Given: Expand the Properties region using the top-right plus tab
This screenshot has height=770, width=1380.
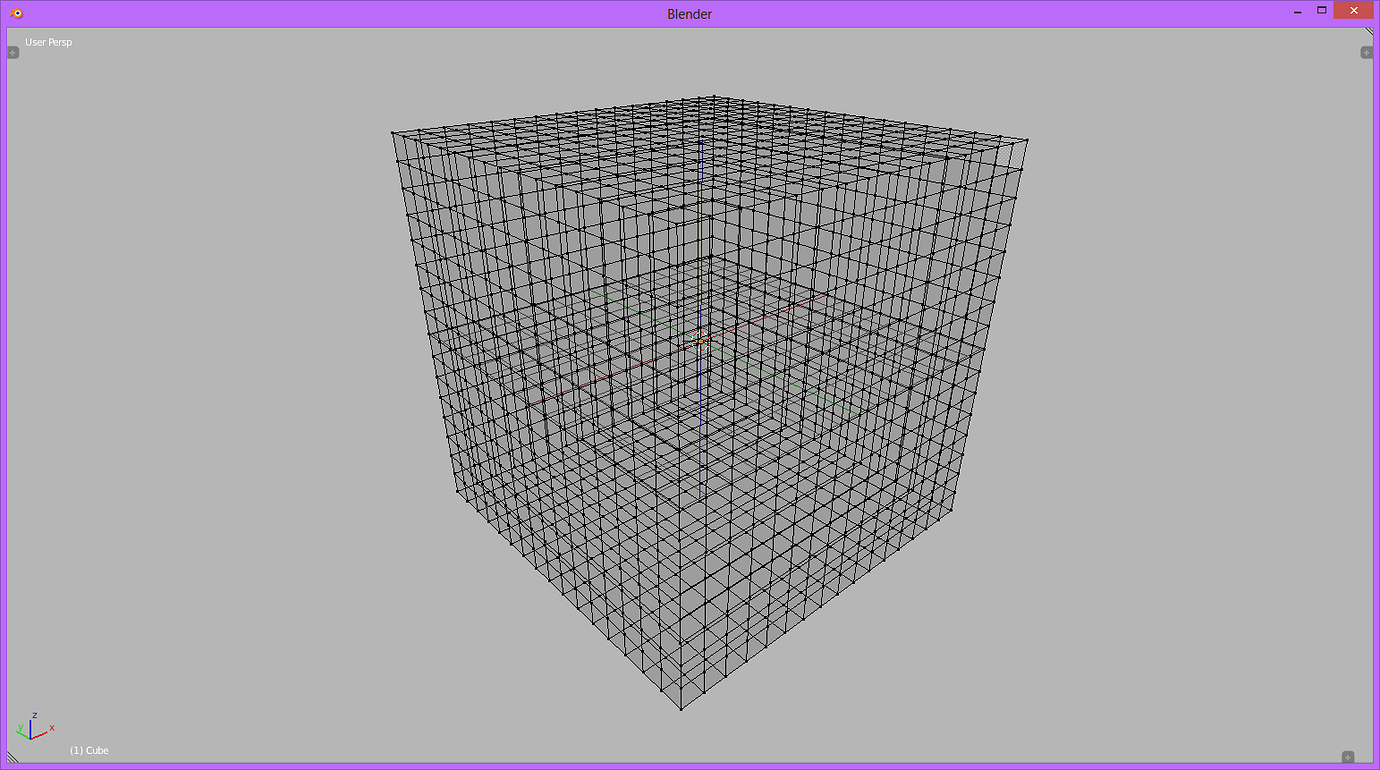Looking at the screenshot, I should pos(1366,52).
